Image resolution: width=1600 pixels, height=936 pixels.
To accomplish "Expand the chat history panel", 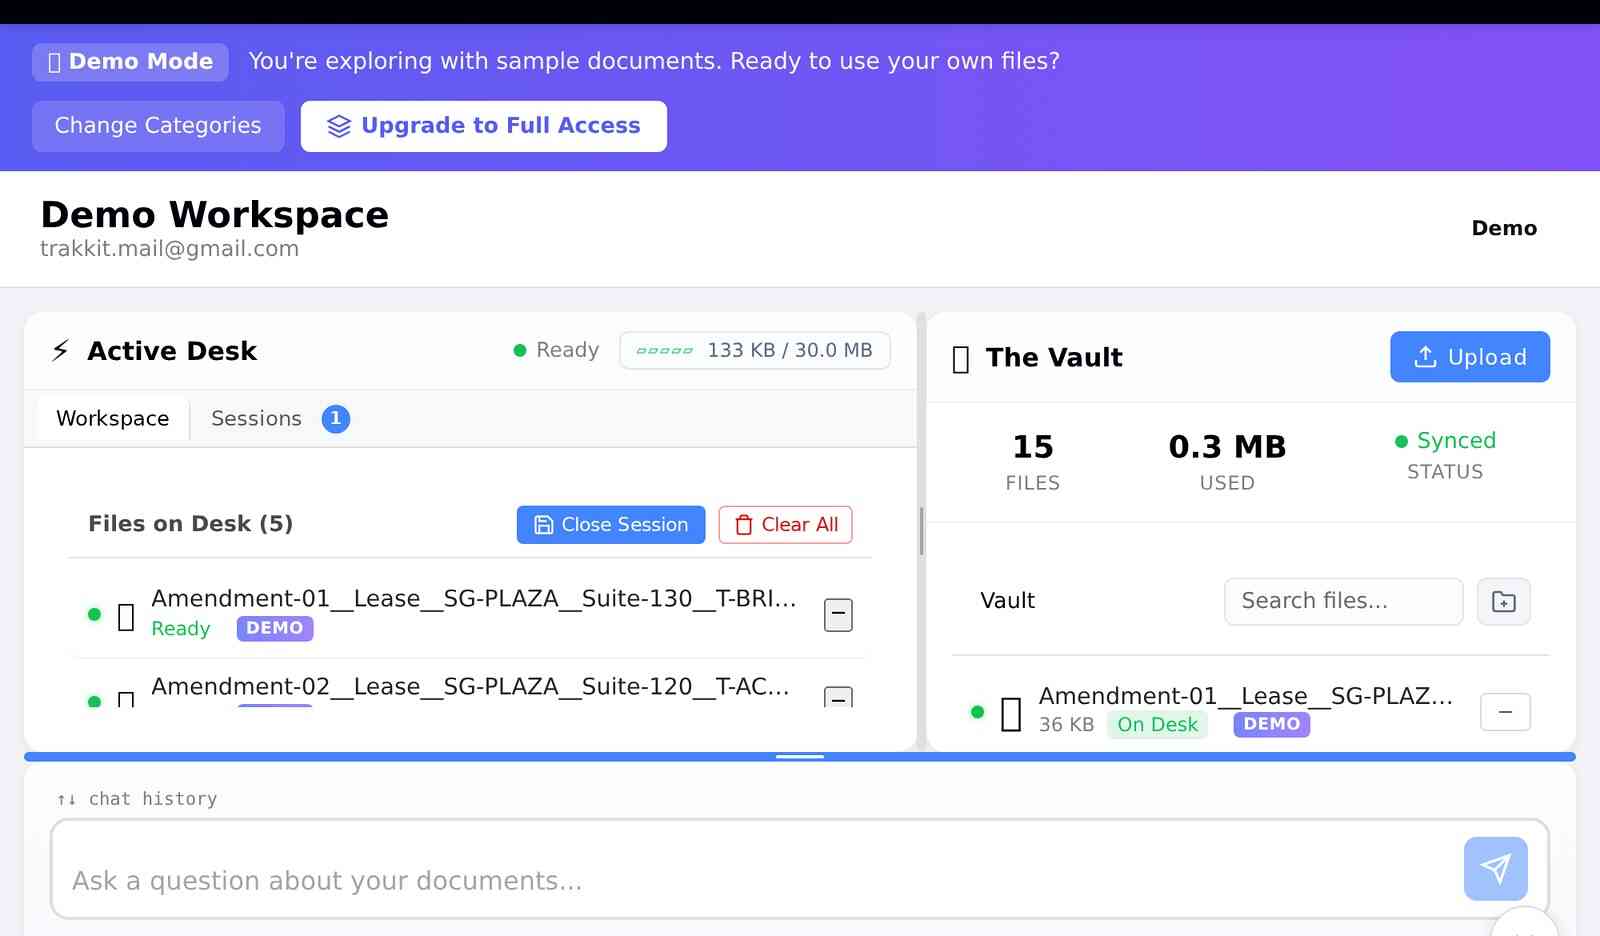I will click(x=136, y=798).
